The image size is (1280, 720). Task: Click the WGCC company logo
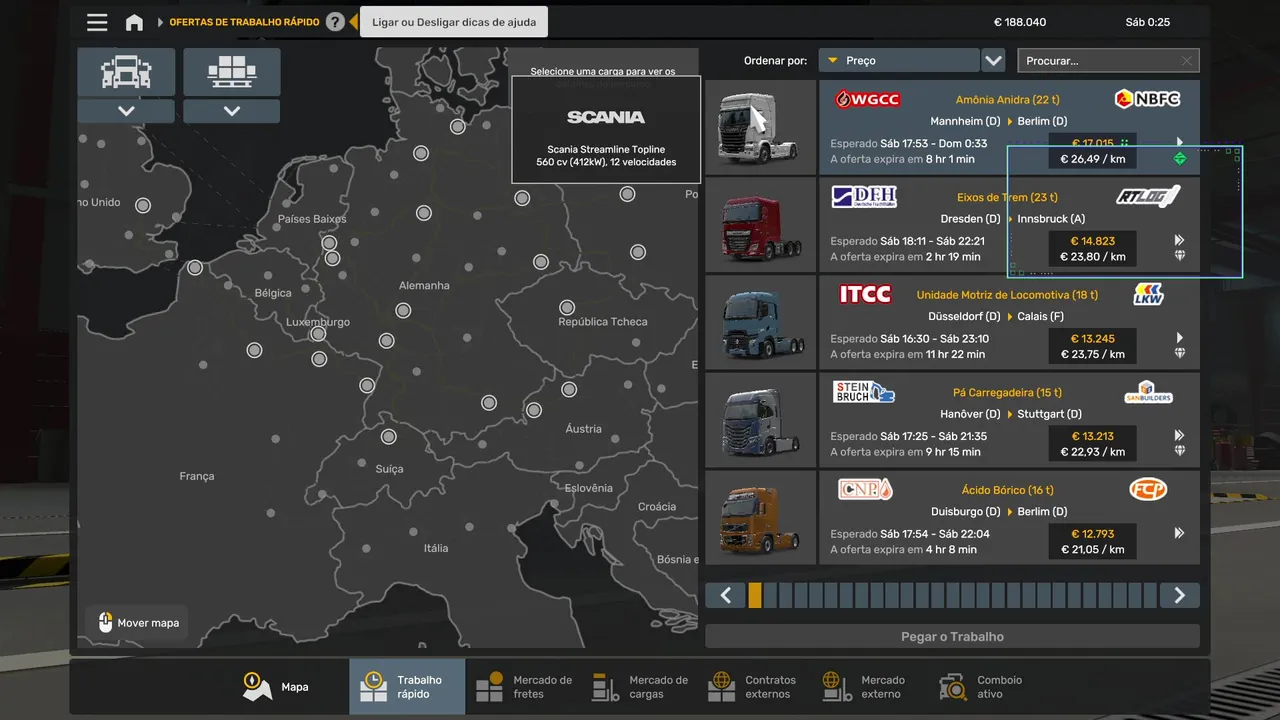click(x=867, y=99)
